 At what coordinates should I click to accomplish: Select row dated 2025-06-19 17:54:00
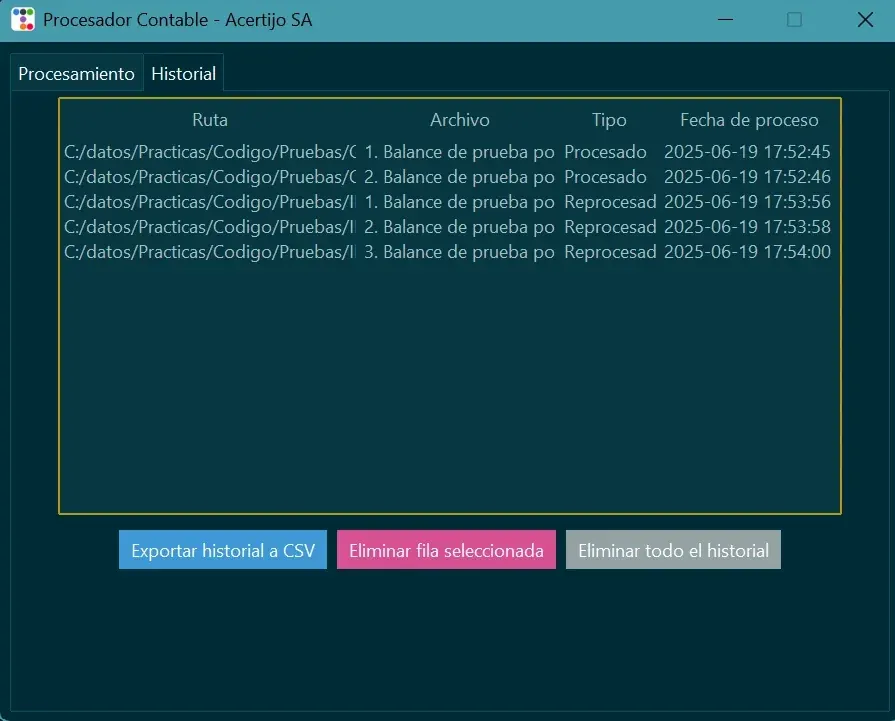click(450, 252)
